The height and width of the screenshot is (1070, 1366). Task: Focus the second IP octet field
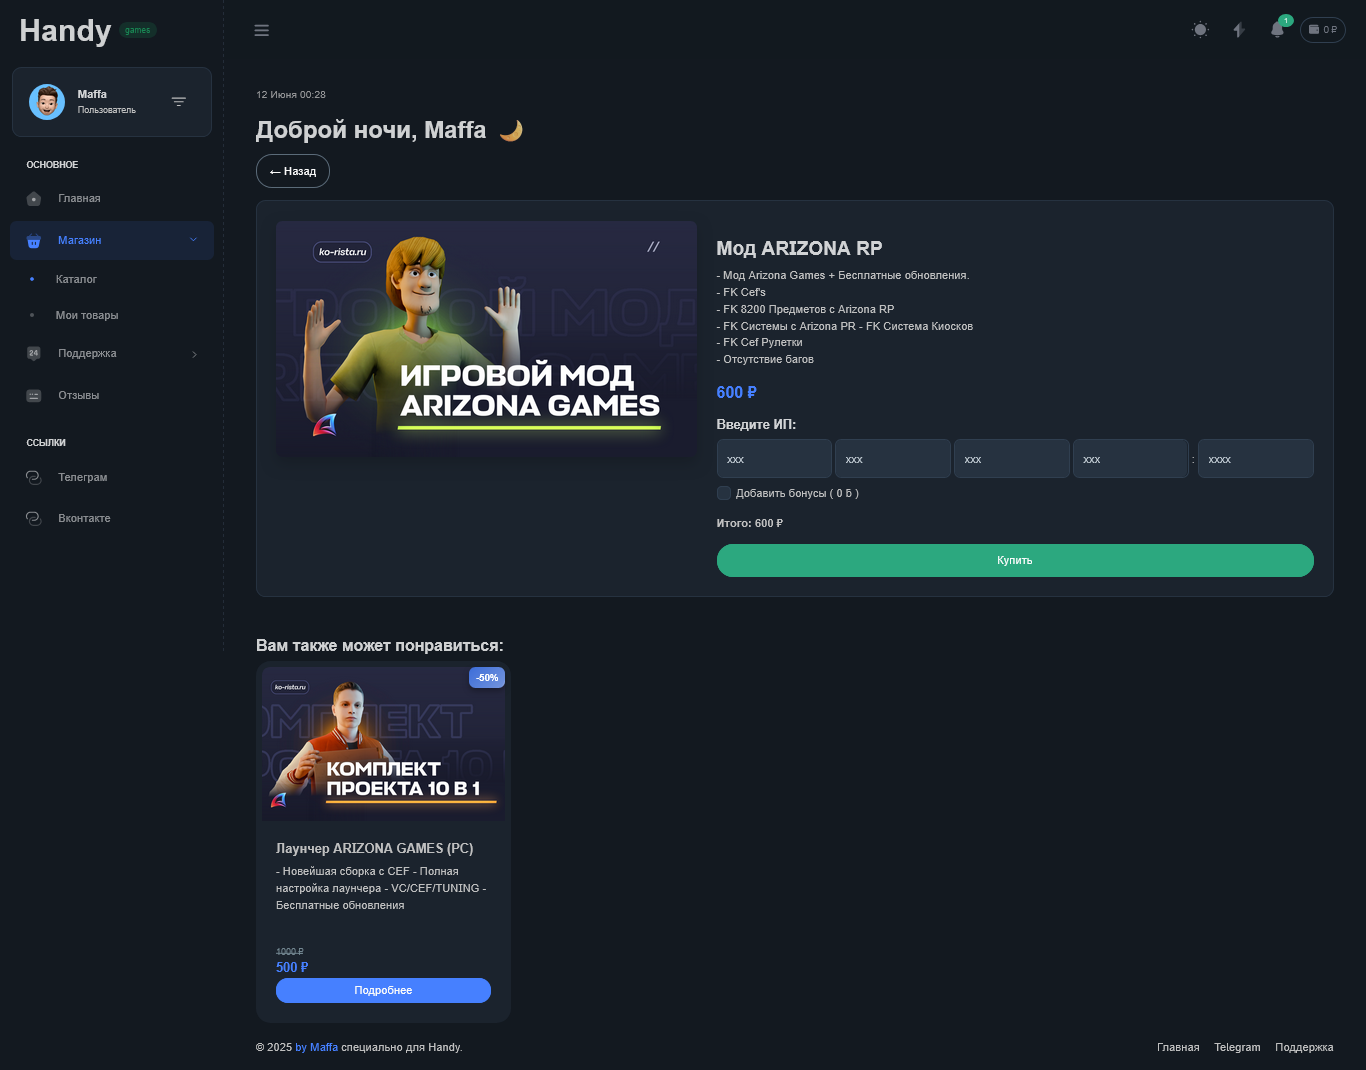click(893, 458)
